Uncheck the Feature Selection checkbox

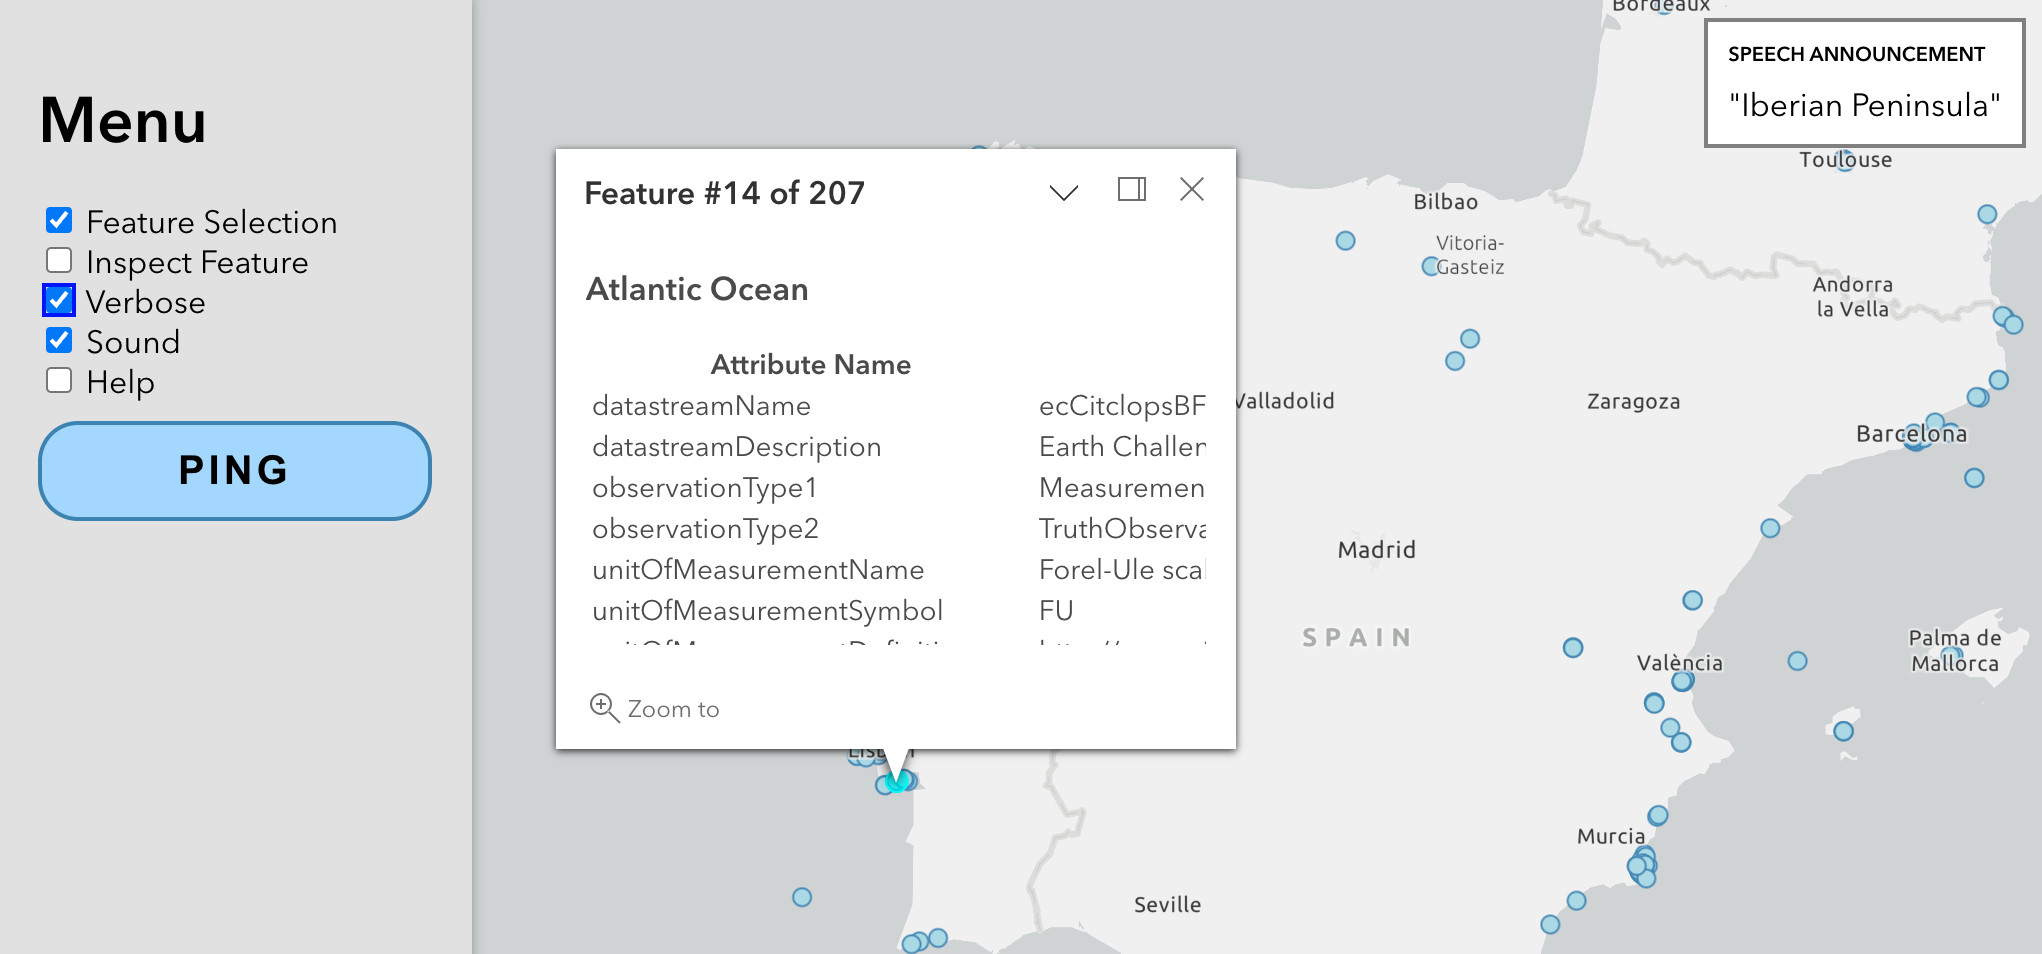(59, 221)
